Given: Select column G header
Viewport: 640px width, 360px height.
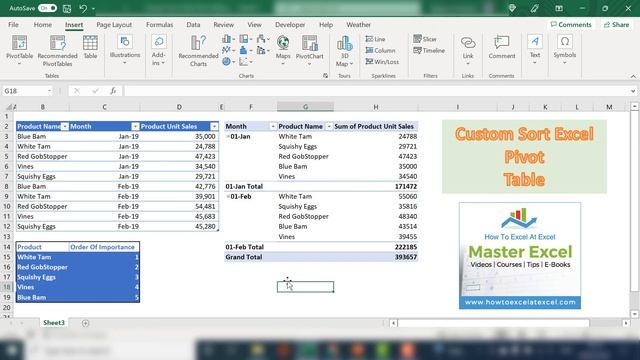Looking at the screenshot, I should click(x=305, y=107).
